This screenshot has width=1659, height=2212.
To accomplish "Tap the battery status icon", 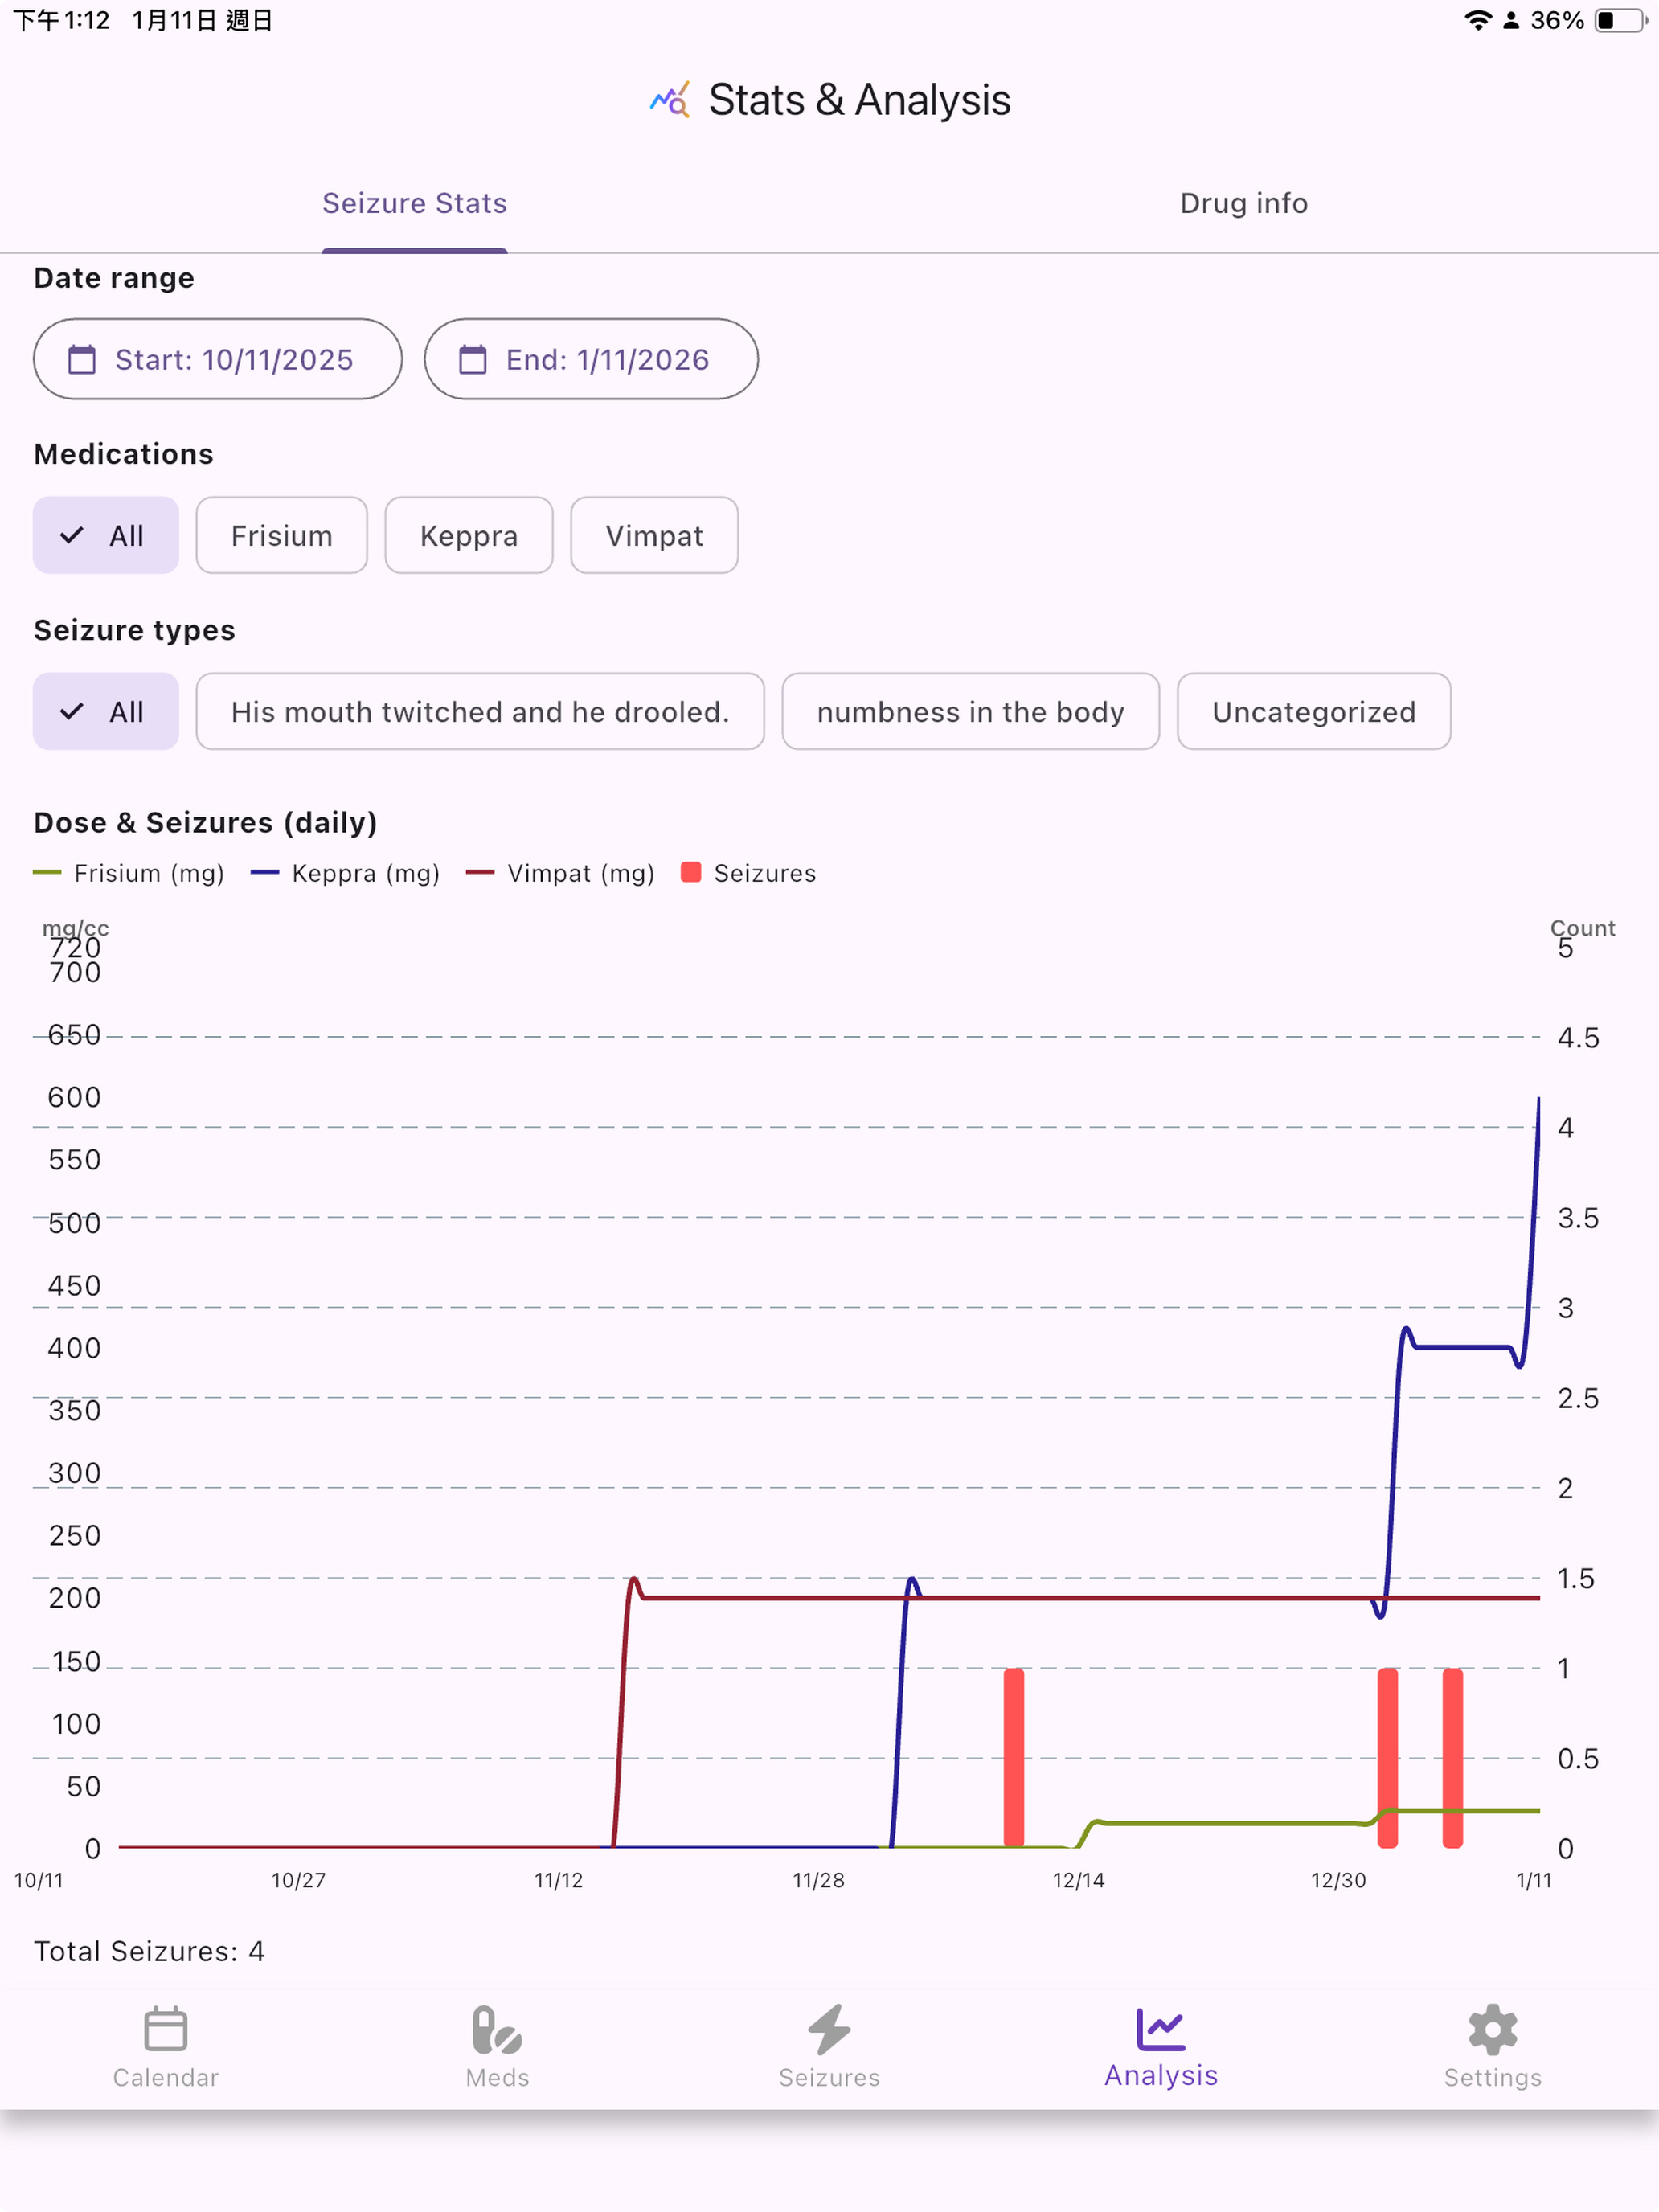I will pos(1621,20).
